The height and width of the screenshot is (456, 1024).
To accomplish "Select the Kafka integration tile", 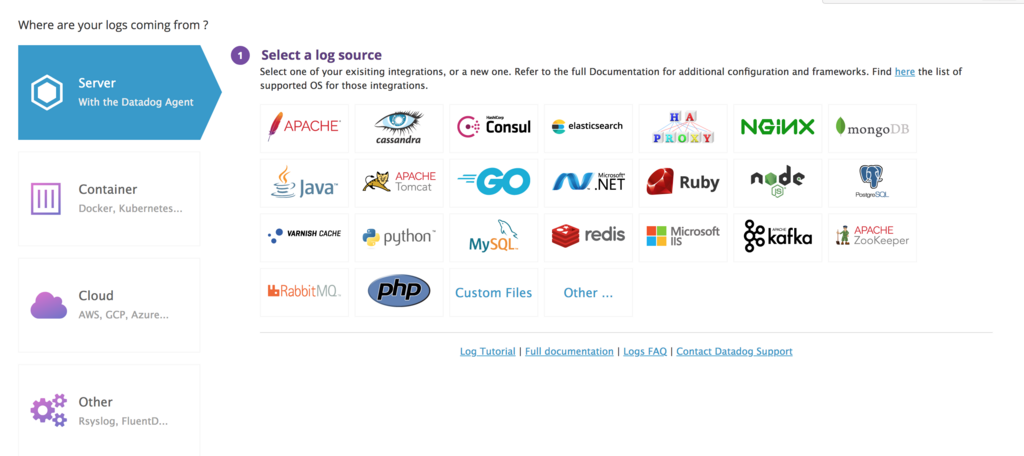I will [778, 238].
